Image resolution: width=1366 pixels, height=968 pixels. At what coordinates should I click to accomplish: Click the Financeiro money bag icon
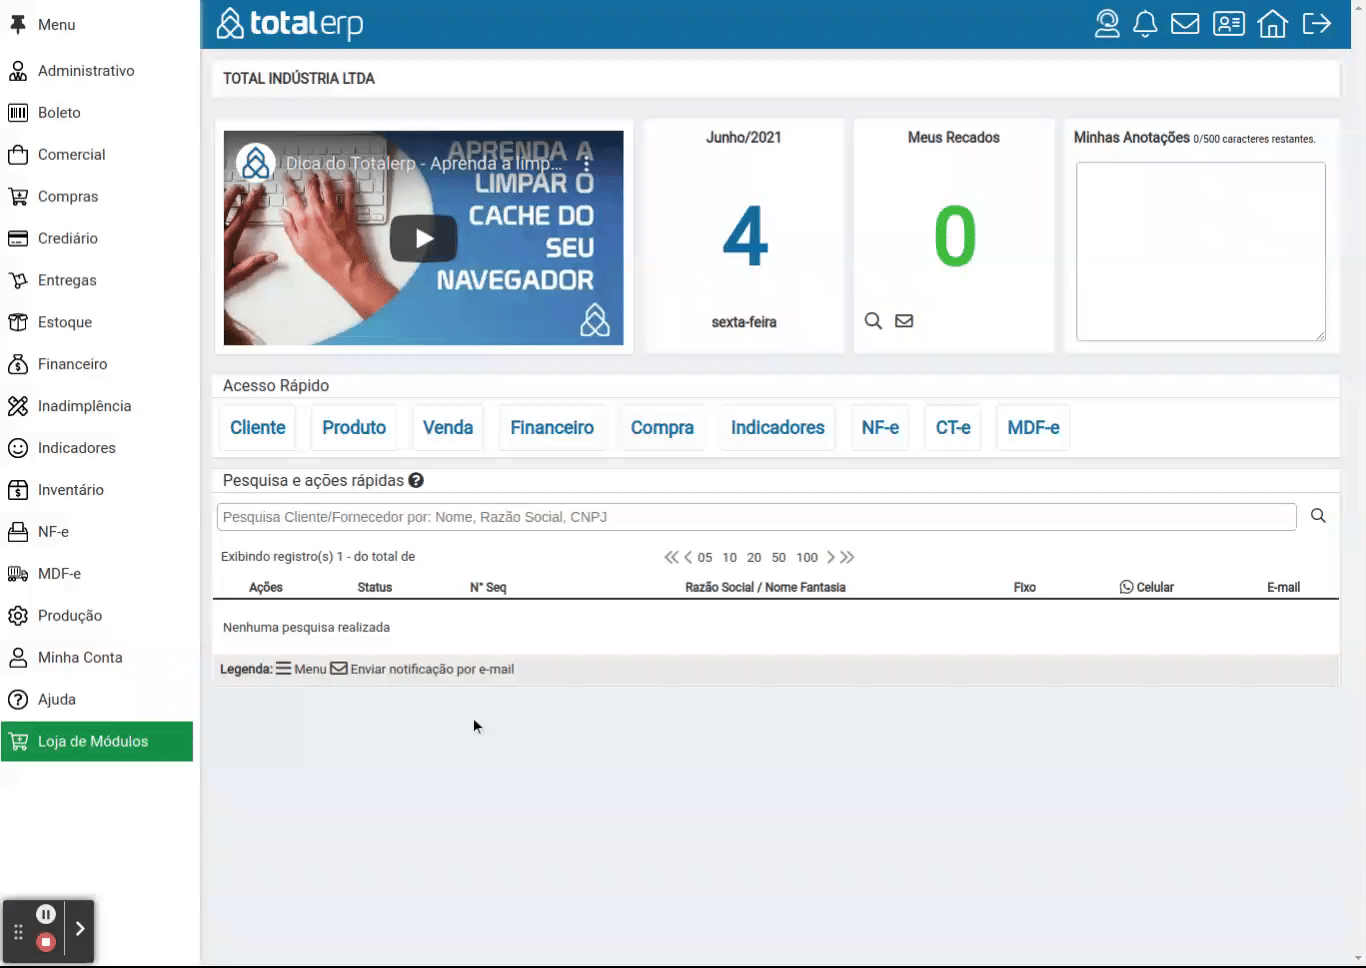(x=18, y=364)
